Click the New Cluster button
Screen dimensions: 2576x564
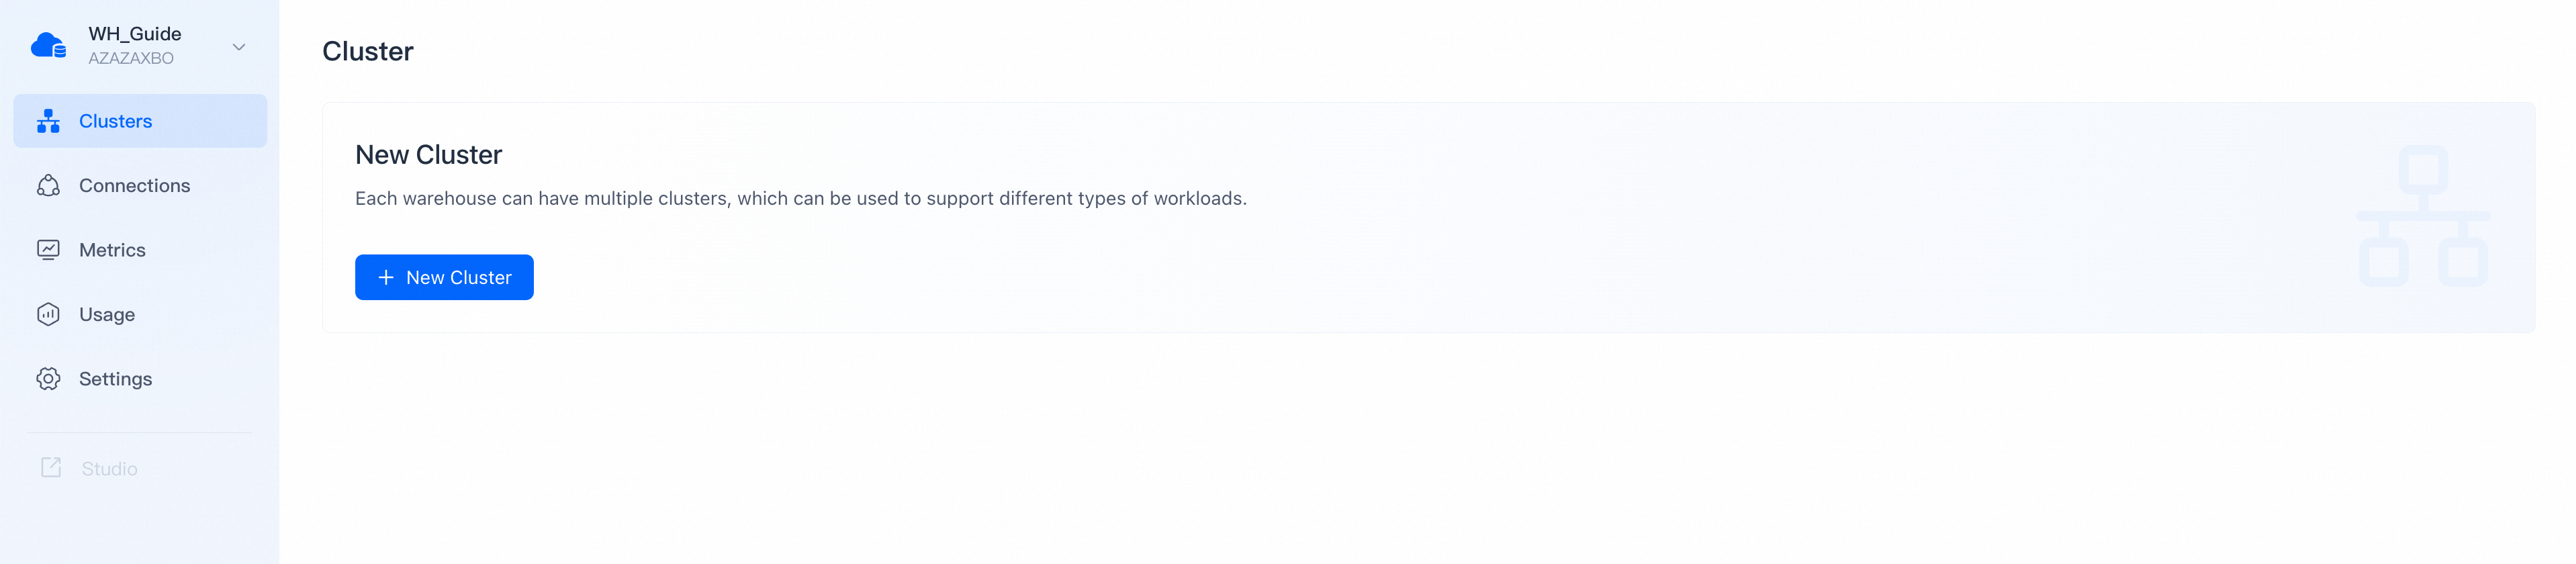pos(444,277)
